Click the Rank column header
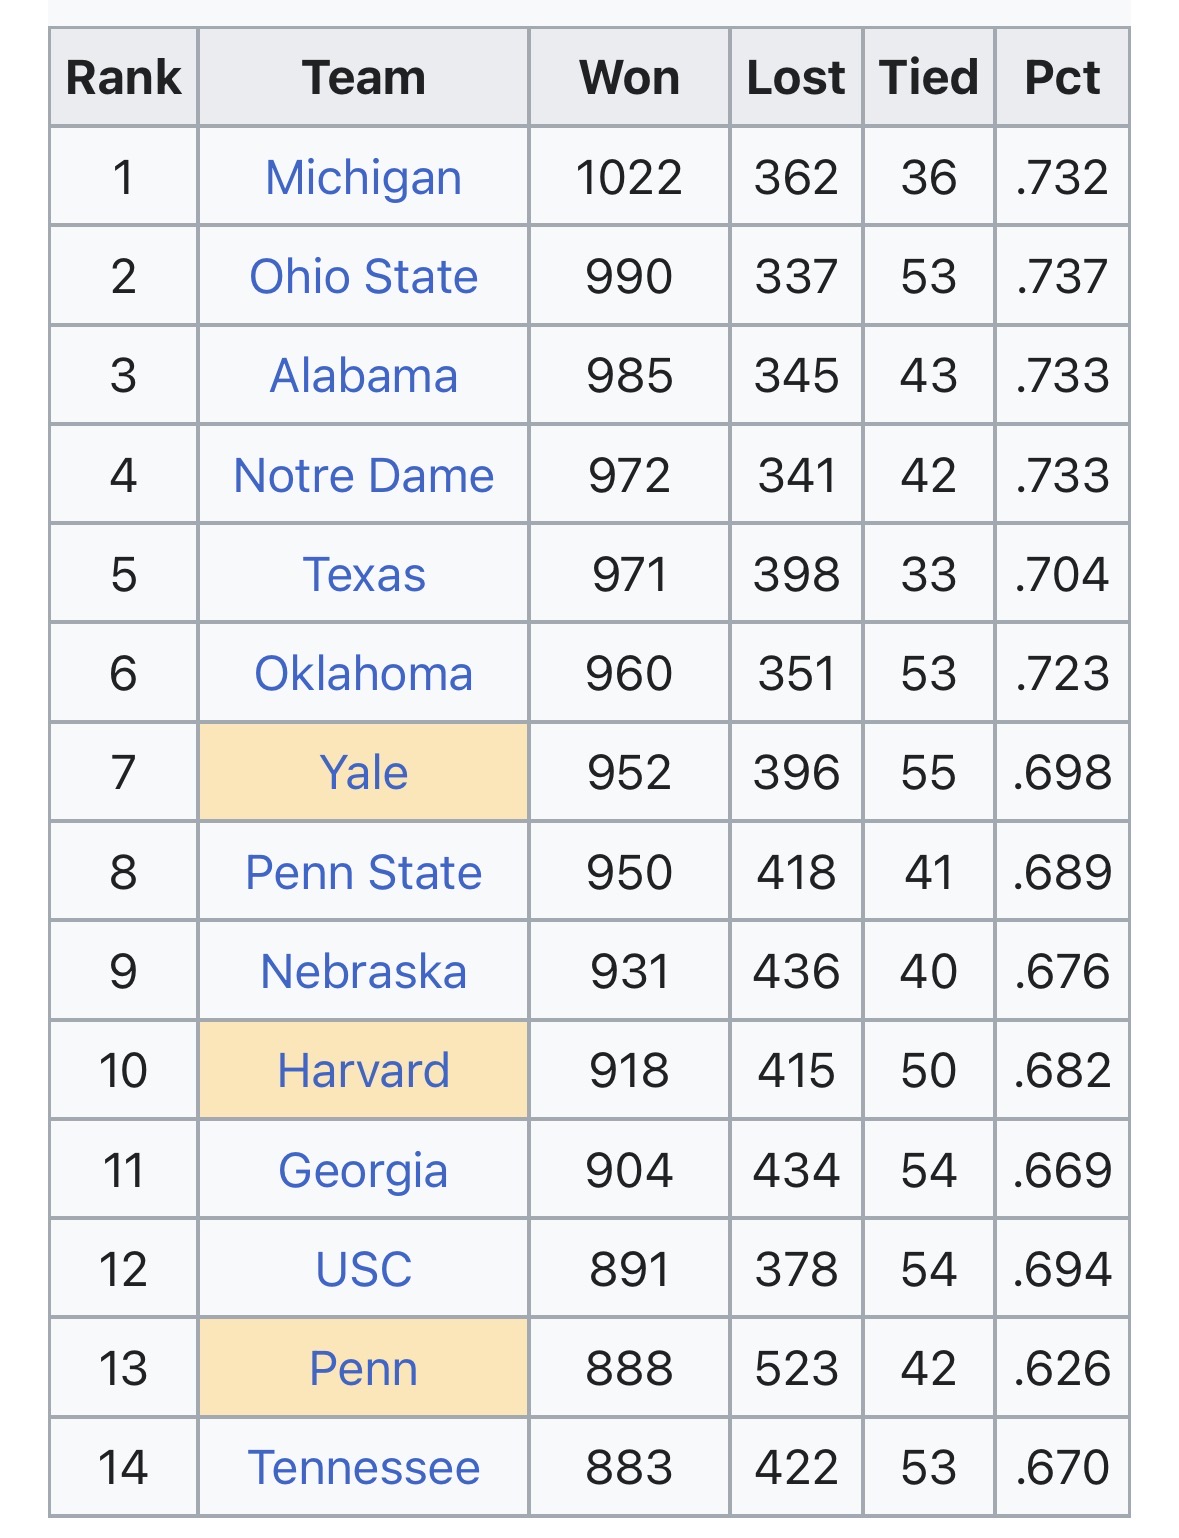The width and height of the screenshot is (1179, 1538). [123, 78]
